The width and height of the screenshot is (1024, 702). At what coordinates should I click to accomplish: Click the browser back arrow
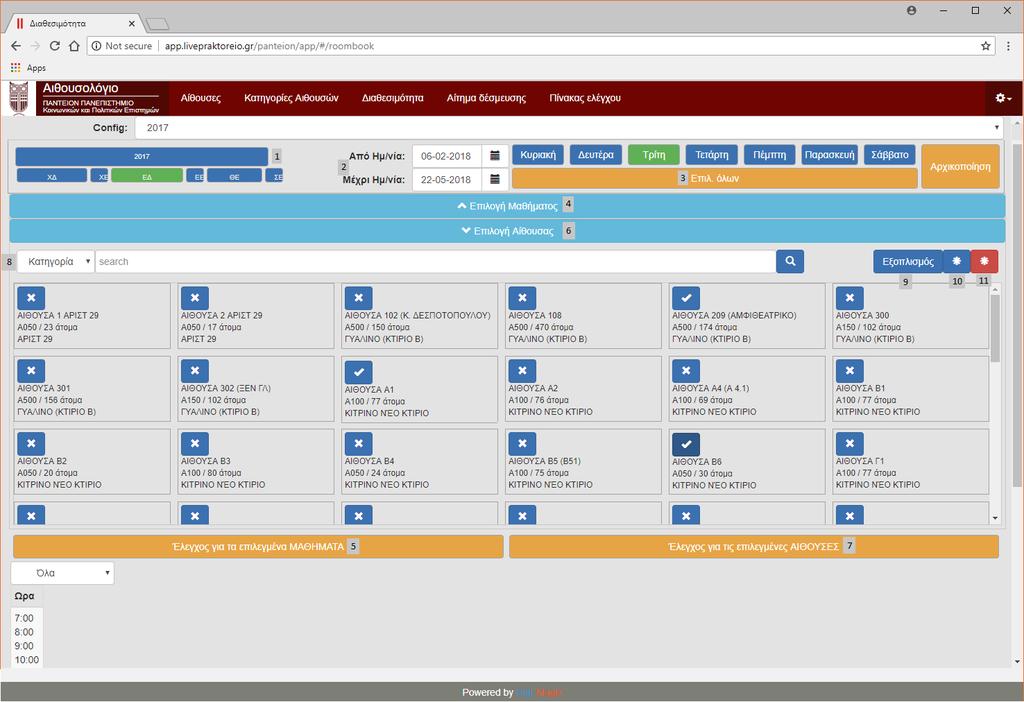click(x=16, y=46)
